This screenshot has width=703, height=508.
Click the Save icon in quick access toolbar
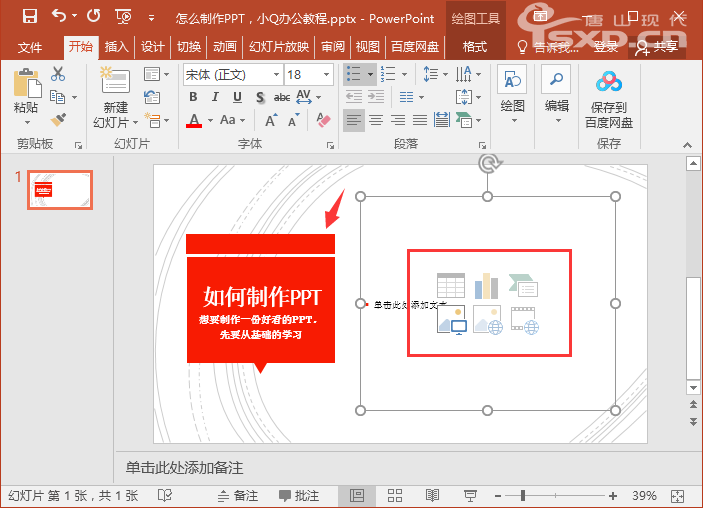coord(30,17)
